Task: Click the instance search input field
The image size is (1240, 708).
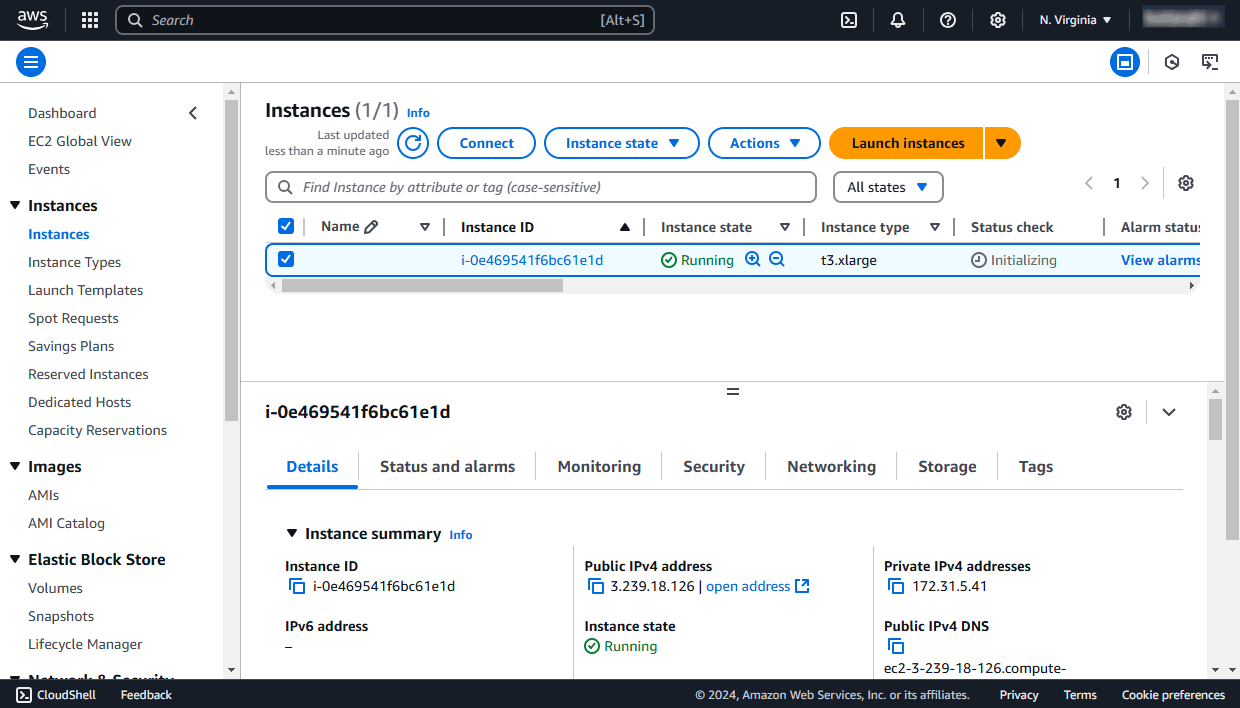Action: point(540,187)
